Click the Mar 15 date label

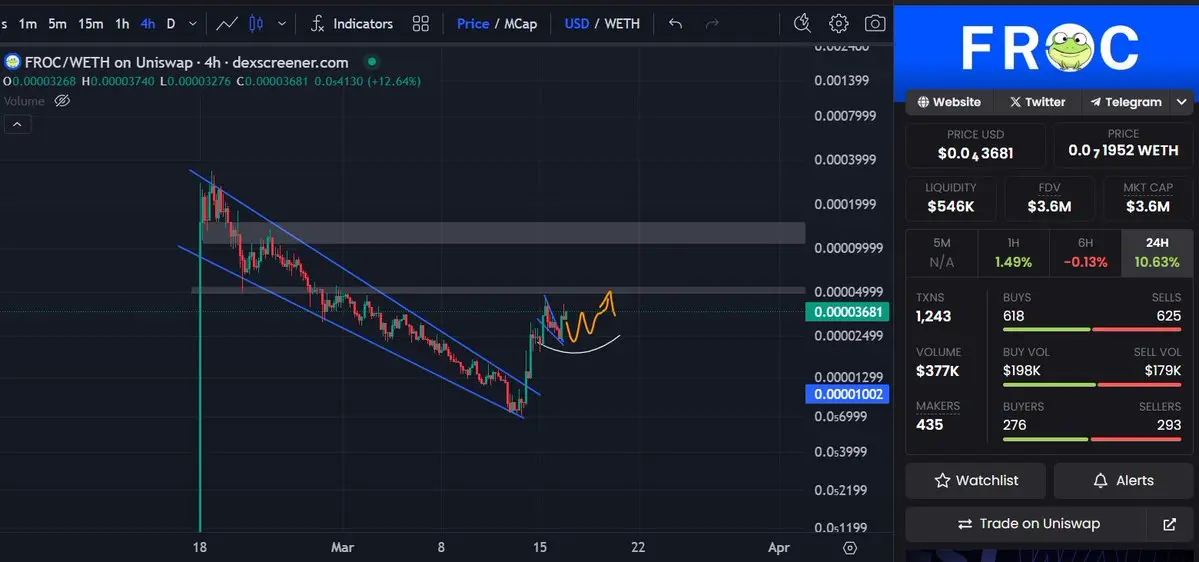click(x=540, y=547)
